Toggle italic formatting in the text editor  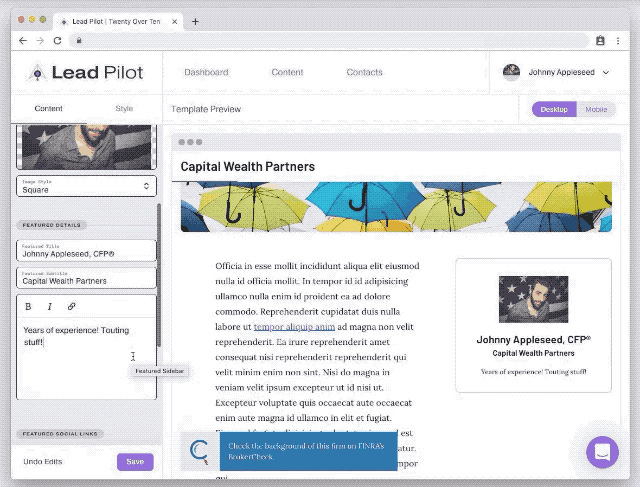(50, 307)
